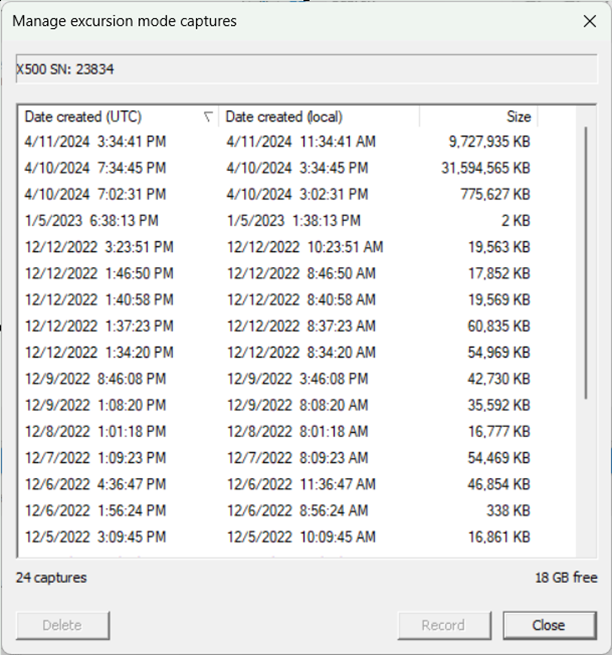Viewport: 612px width, 655px height.
Task: Click local time 12/12/2022 8:37:23 AM
Action: pyautogui.click(x=301, y=326)
